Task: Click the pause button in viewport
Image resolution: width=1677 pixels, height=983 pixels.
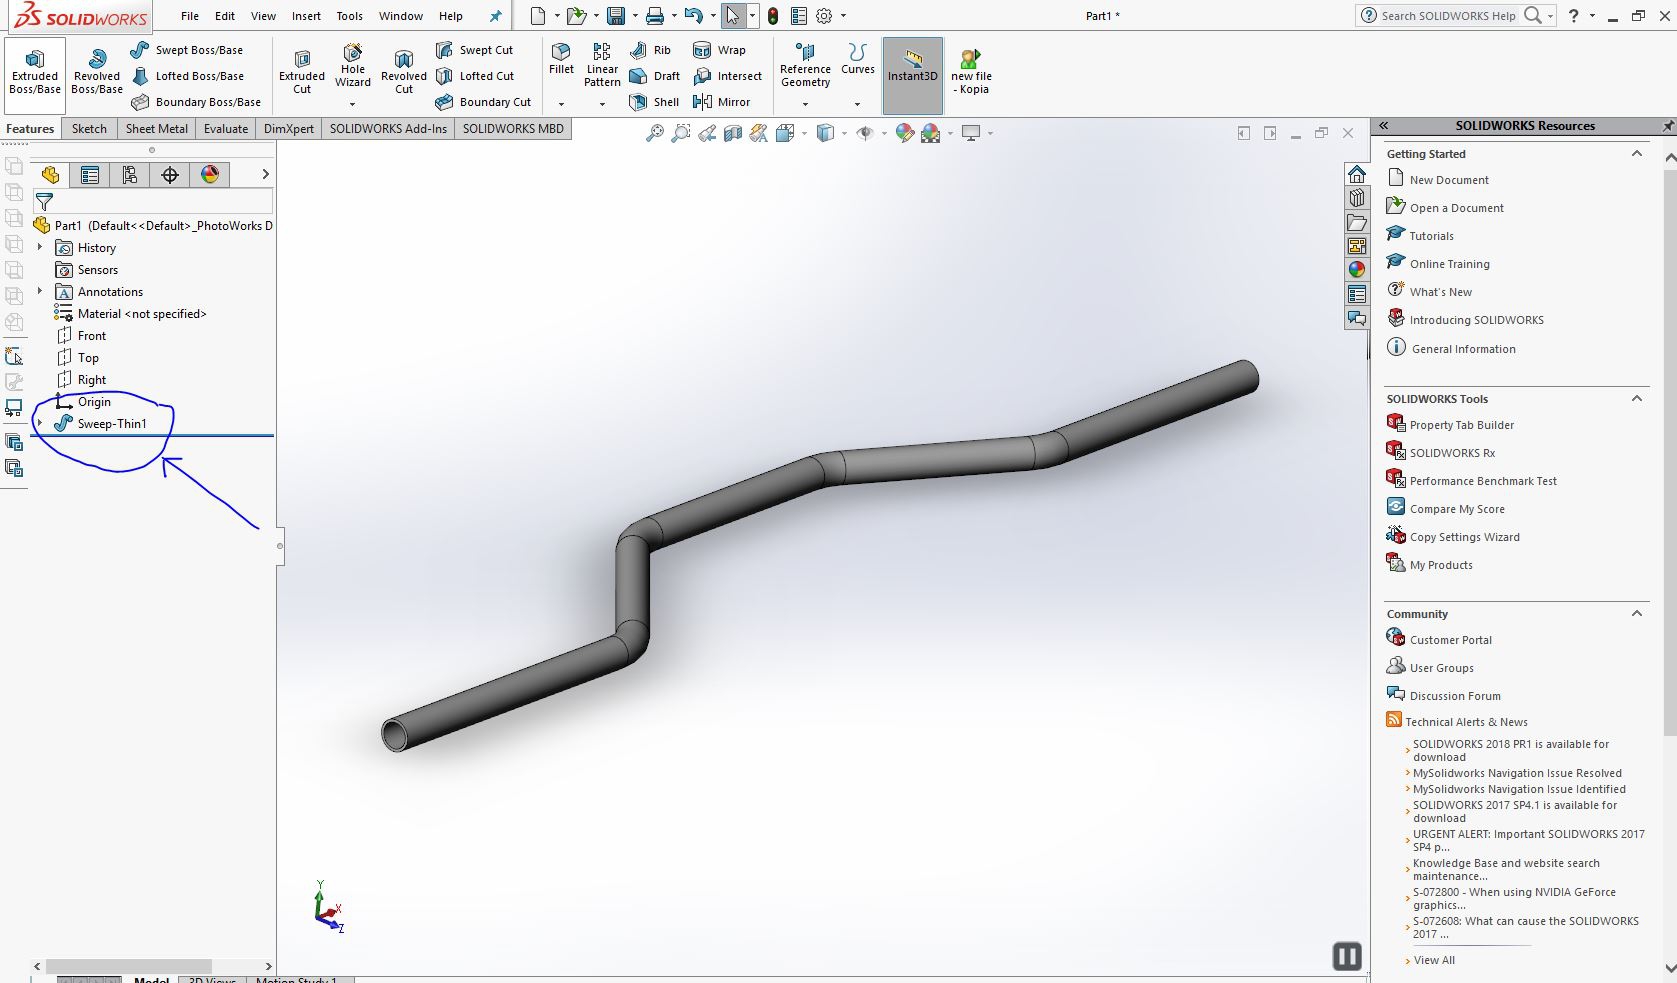Action: coord(1347,957)
